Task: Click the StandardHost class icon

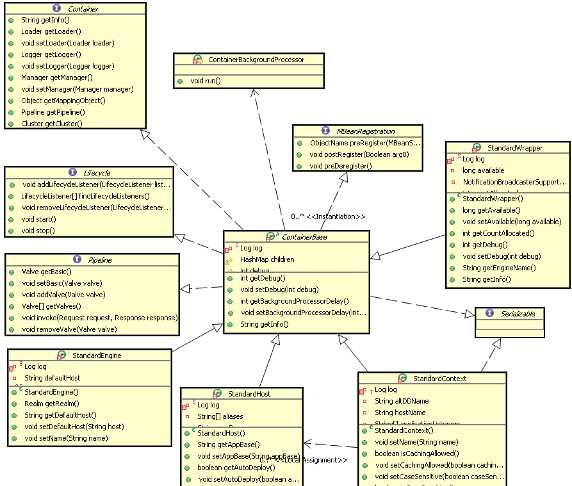Action: tap(217, 394)
